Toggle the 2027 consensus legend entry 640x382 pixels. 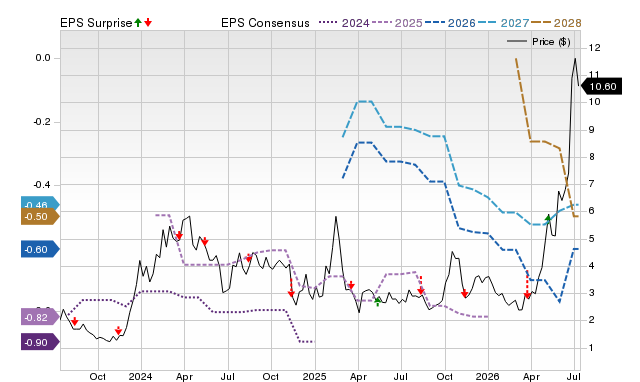coord(503,23)
